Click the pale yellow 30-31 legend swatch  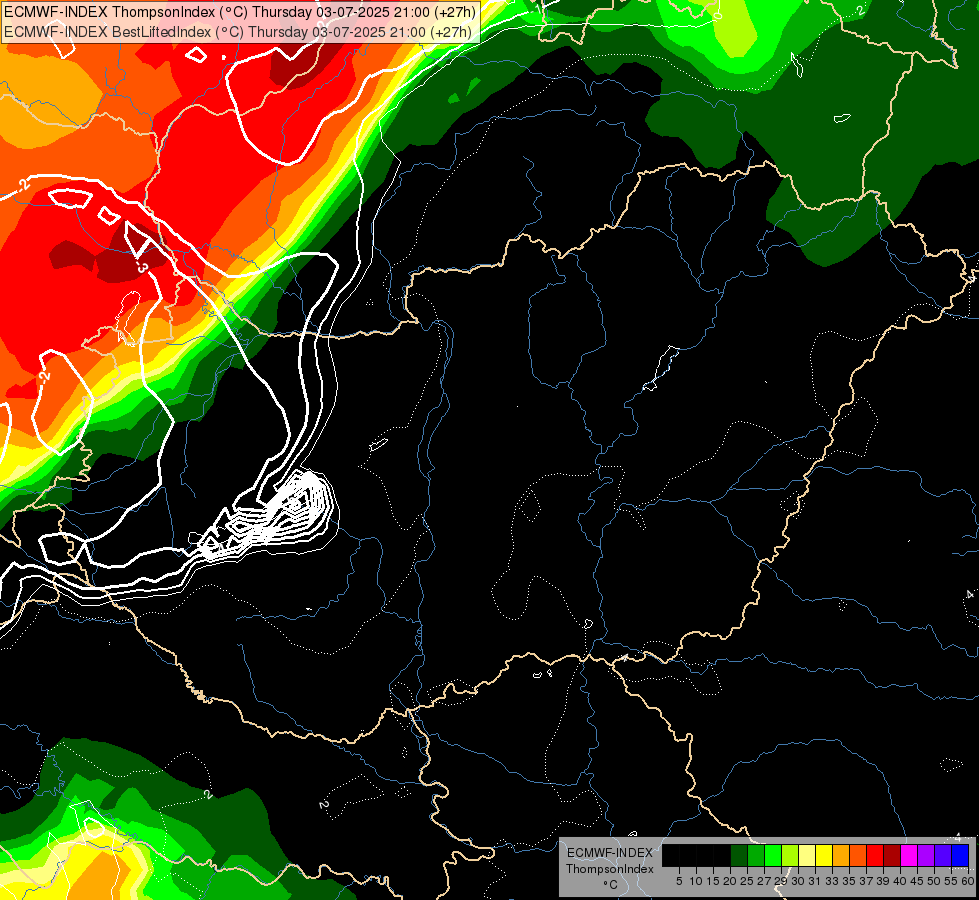807,855
